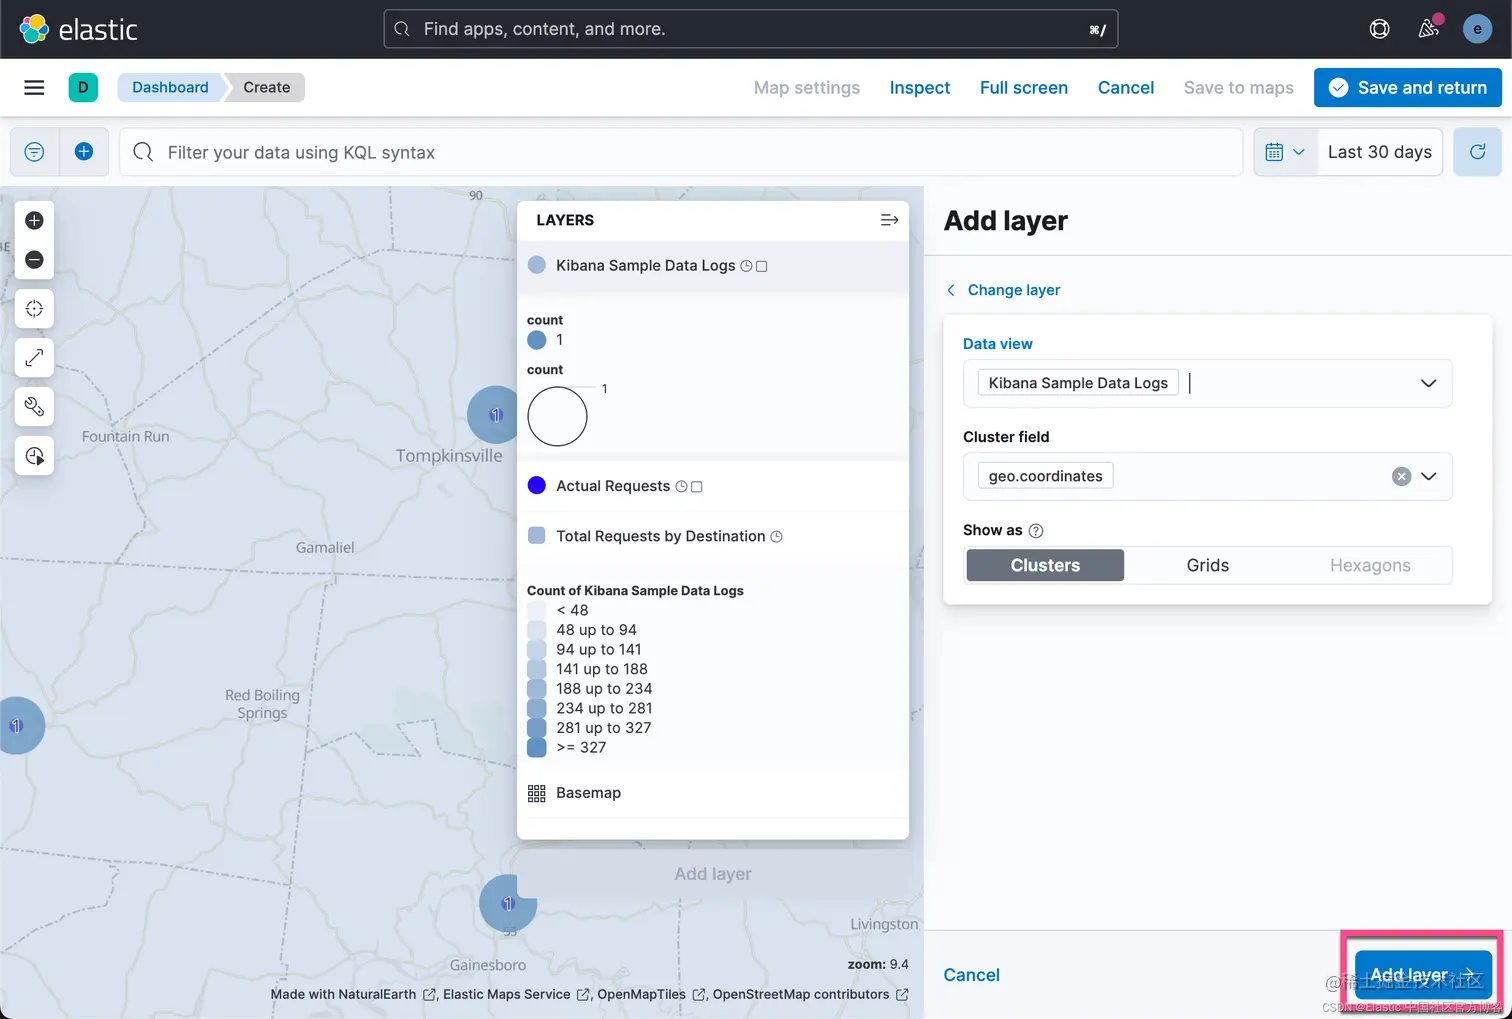Image resolution: width=1512 pixels, height=1019 pixels.
Task: Select Clusters display option
Action: [x=1045, y=565]
